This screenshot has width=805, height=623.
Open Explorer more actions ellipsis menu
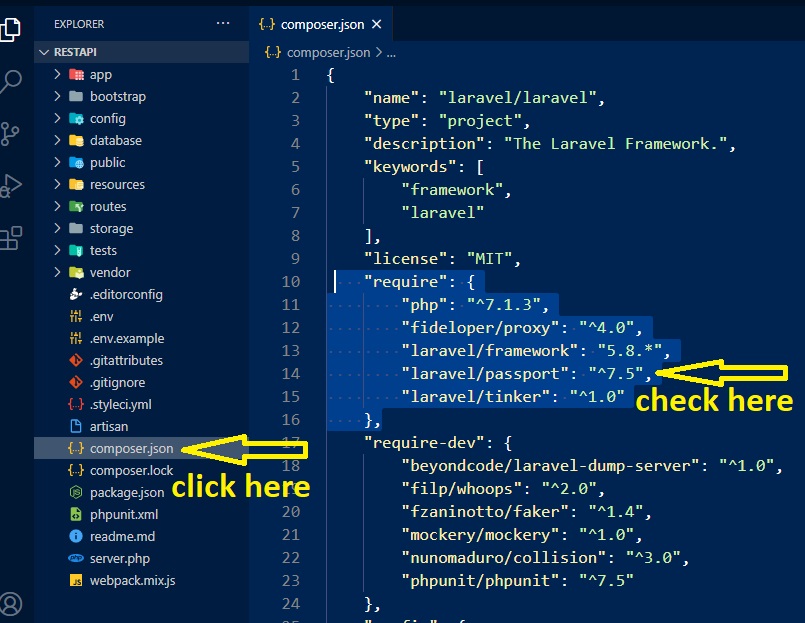(222, 23)
